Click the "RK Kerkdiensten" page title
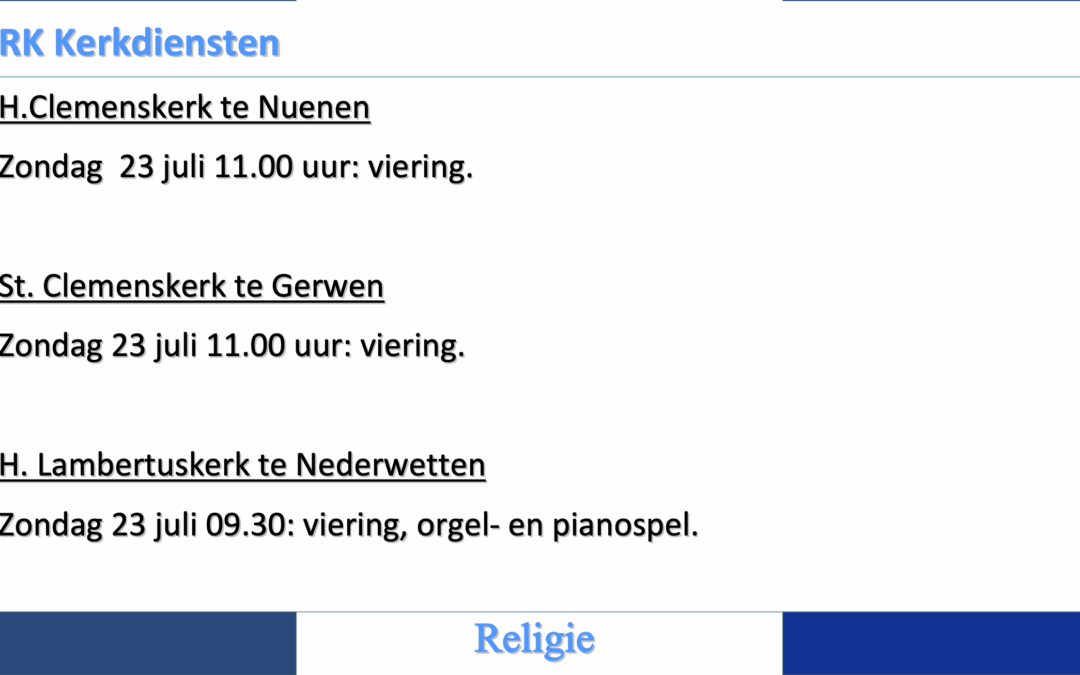 140,44
